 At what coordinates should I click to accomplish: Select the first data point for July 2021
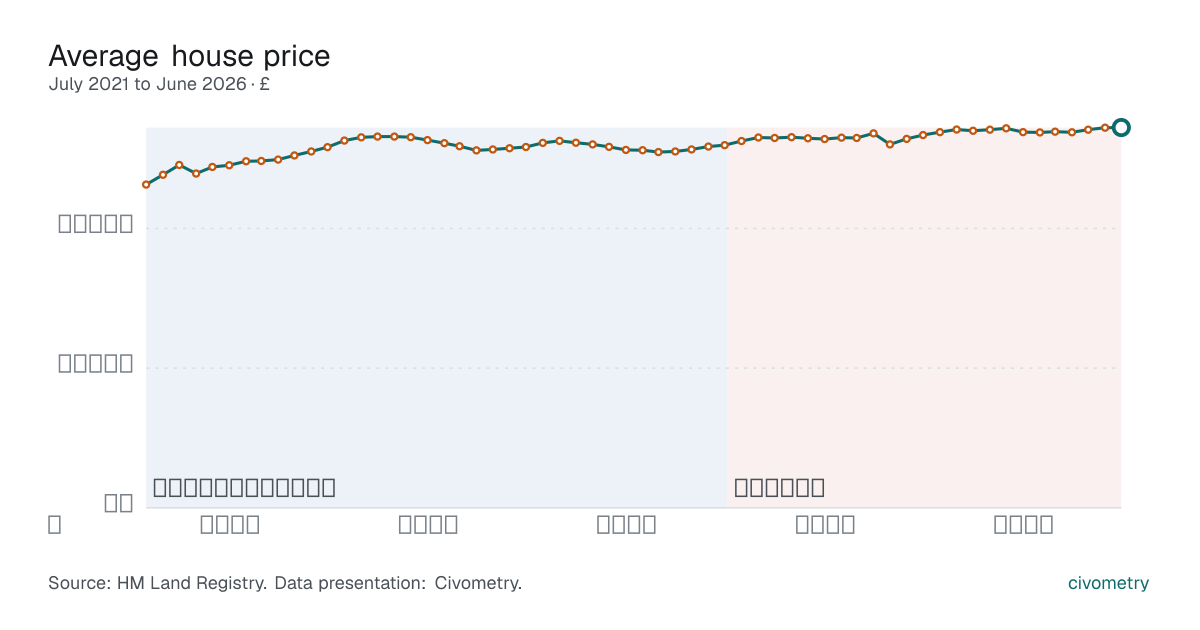tap(146, 185)
